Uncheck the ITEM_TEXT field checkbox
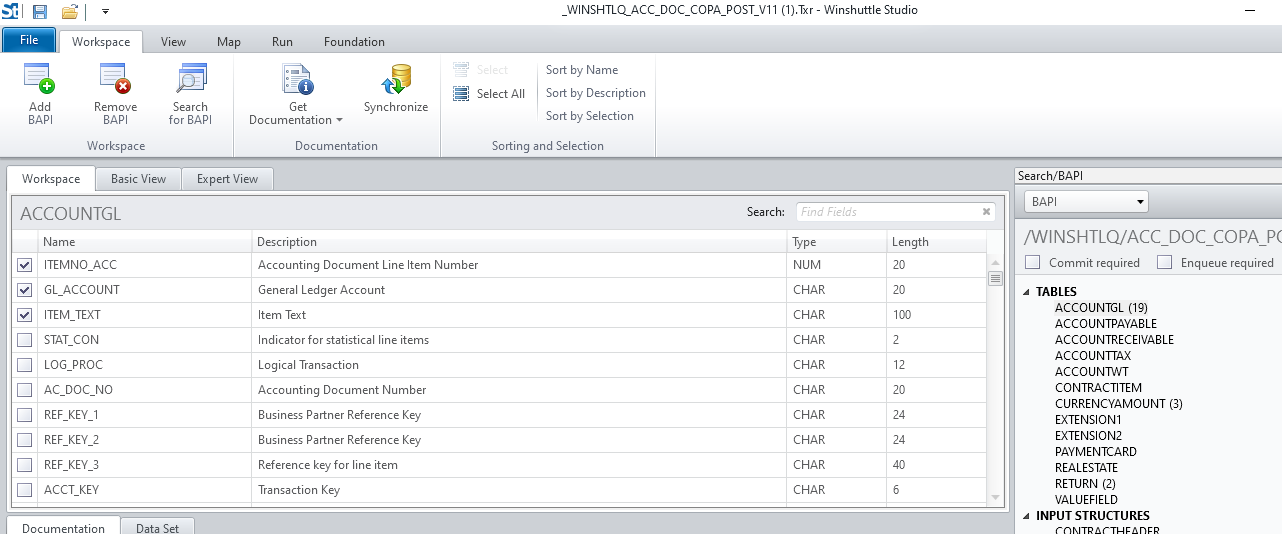1282x534 pixels. click(x=25, y=315)
